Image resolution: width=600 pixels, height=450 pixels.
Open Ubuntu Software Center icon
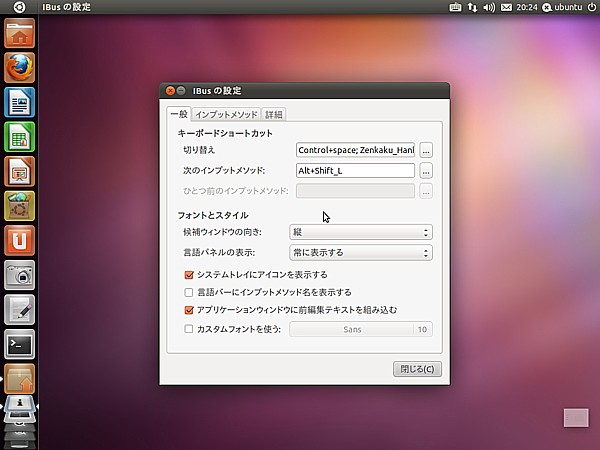click(20, 206)
